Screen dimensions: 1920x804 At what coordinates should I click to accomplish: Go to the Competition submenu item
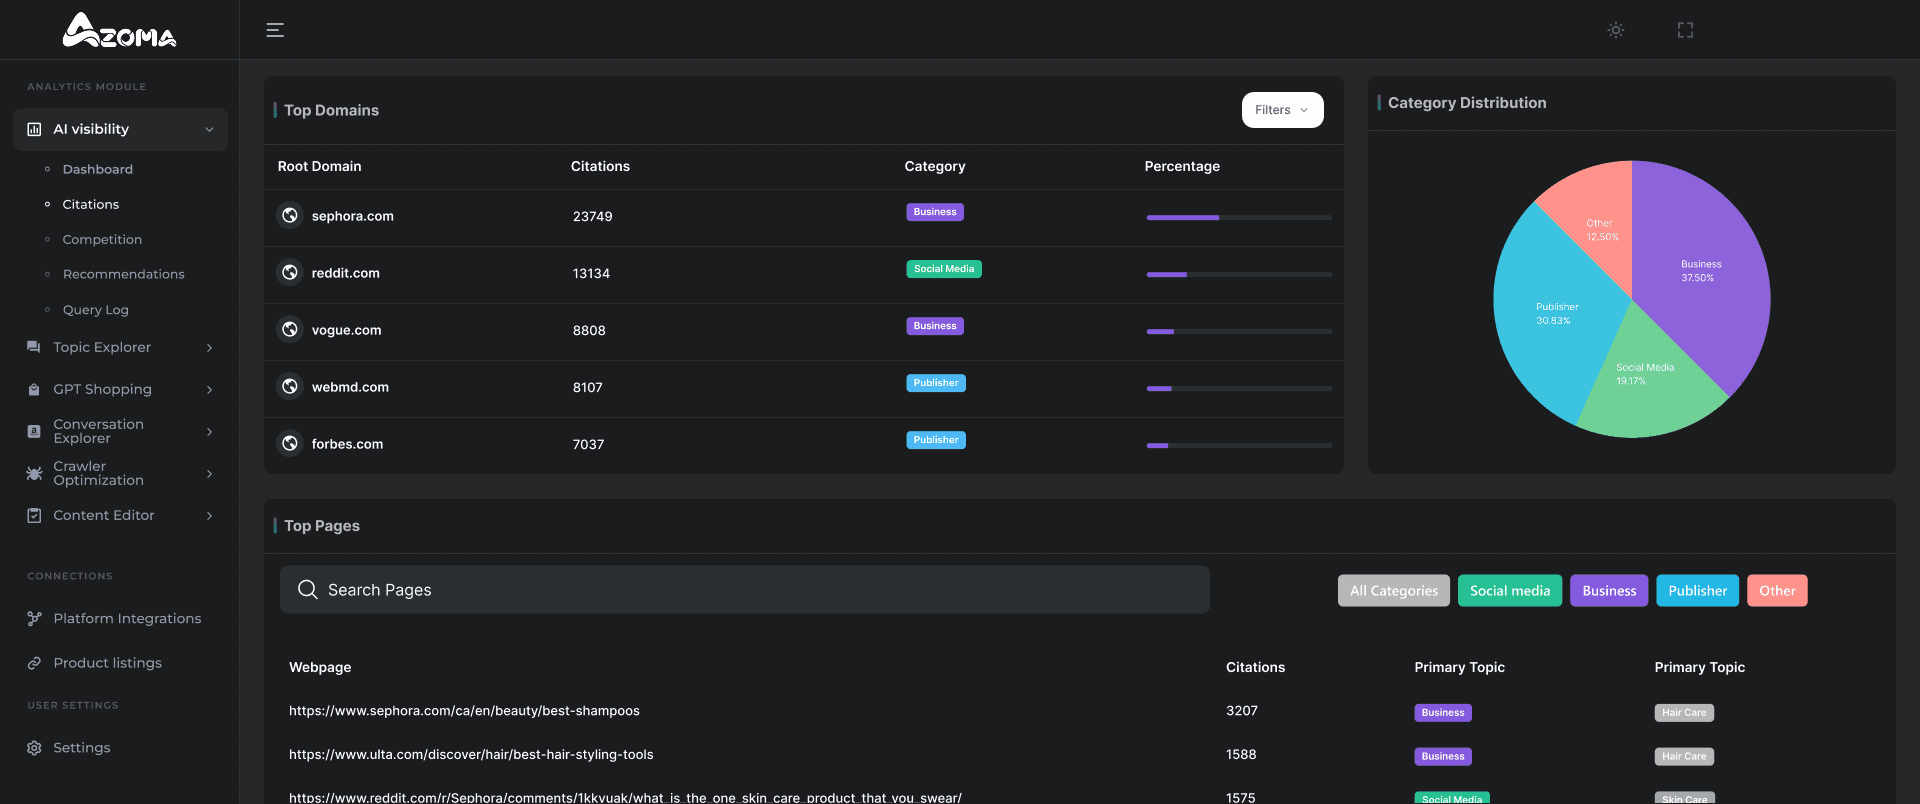tap(102, 239)
